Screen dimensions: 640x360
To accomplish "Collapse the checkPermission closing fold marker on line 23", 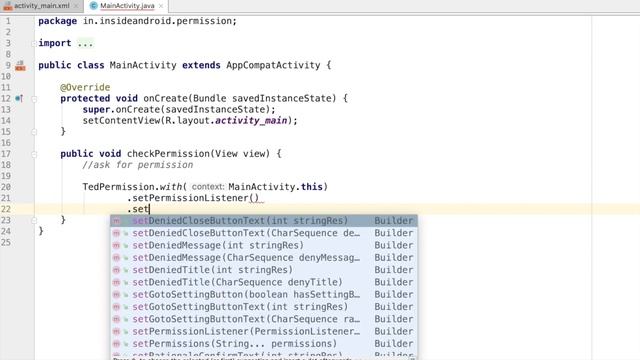I will [34, 220].
